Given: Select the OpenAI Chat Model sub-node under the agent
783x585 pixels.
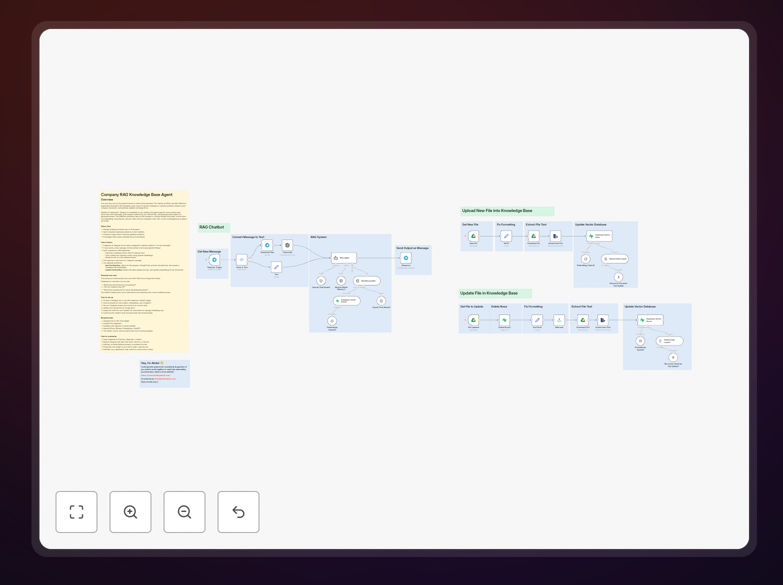Looking at the screenshot, I should coord(321,281).
